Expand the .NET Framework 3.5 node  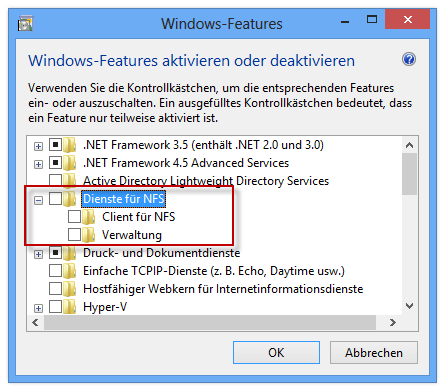point(39,146)
